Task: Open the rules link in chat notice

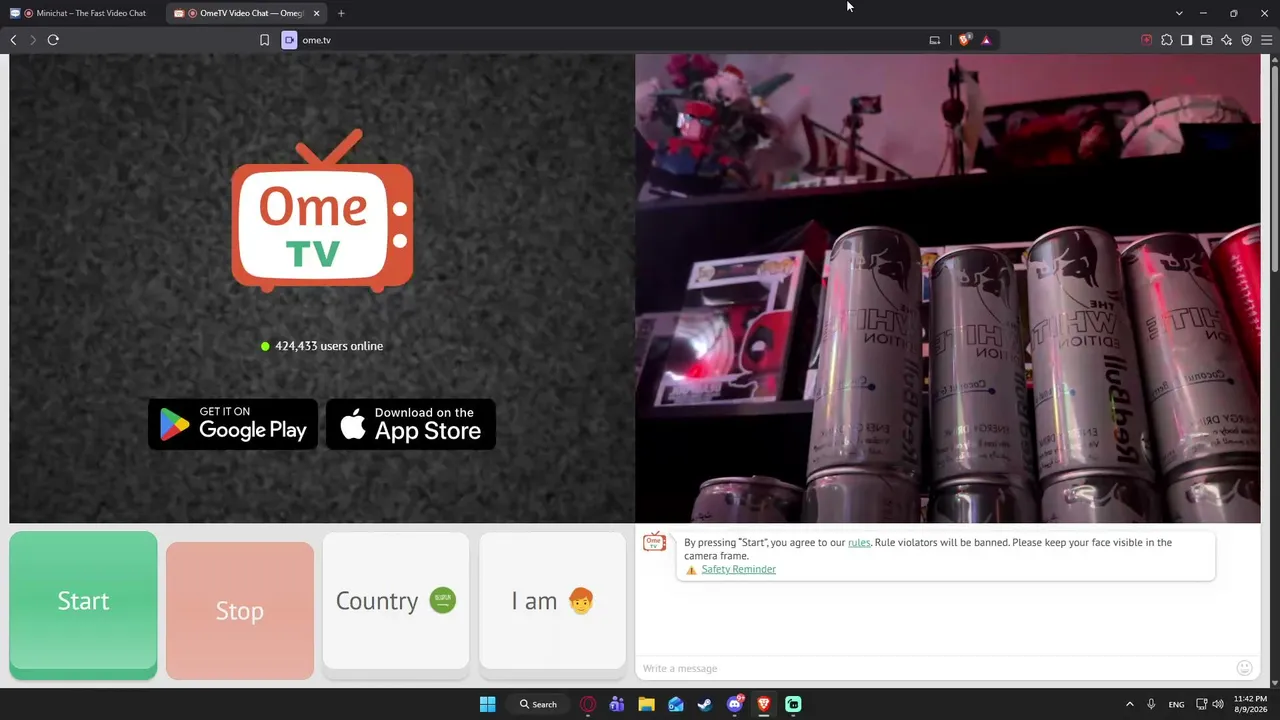Action: (859, 542)
